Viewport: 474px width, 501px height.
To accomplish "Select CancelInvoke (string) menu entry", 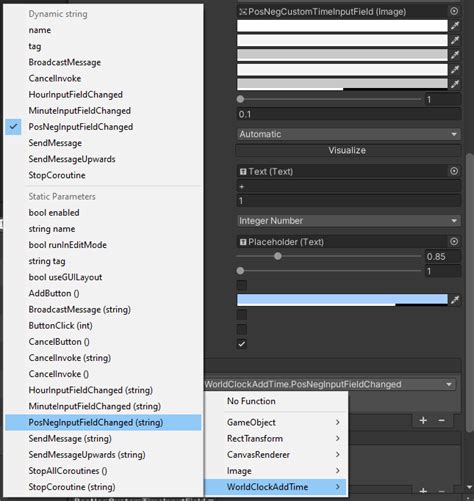I will point(103,358).
